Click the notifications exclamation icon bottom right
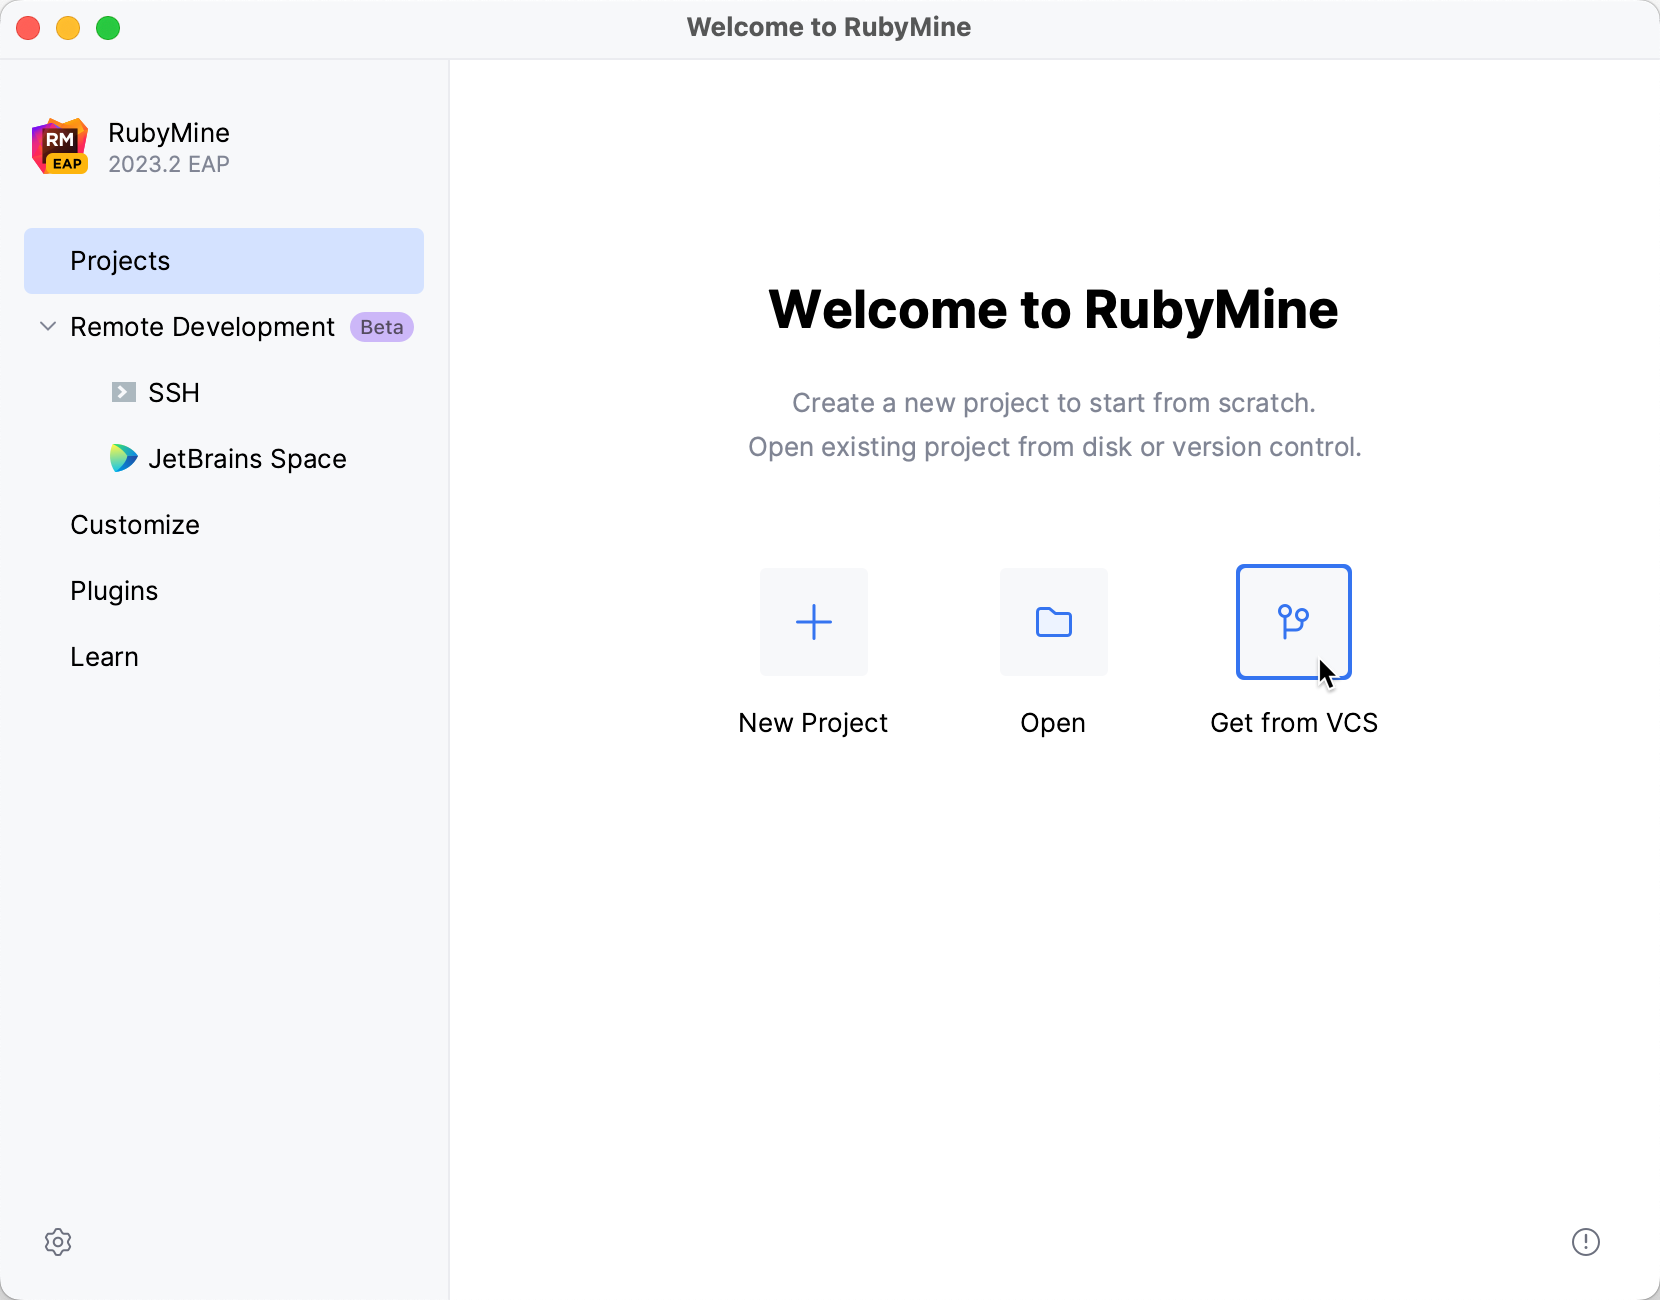1660x1300 pixels. click(1586, 1242)
